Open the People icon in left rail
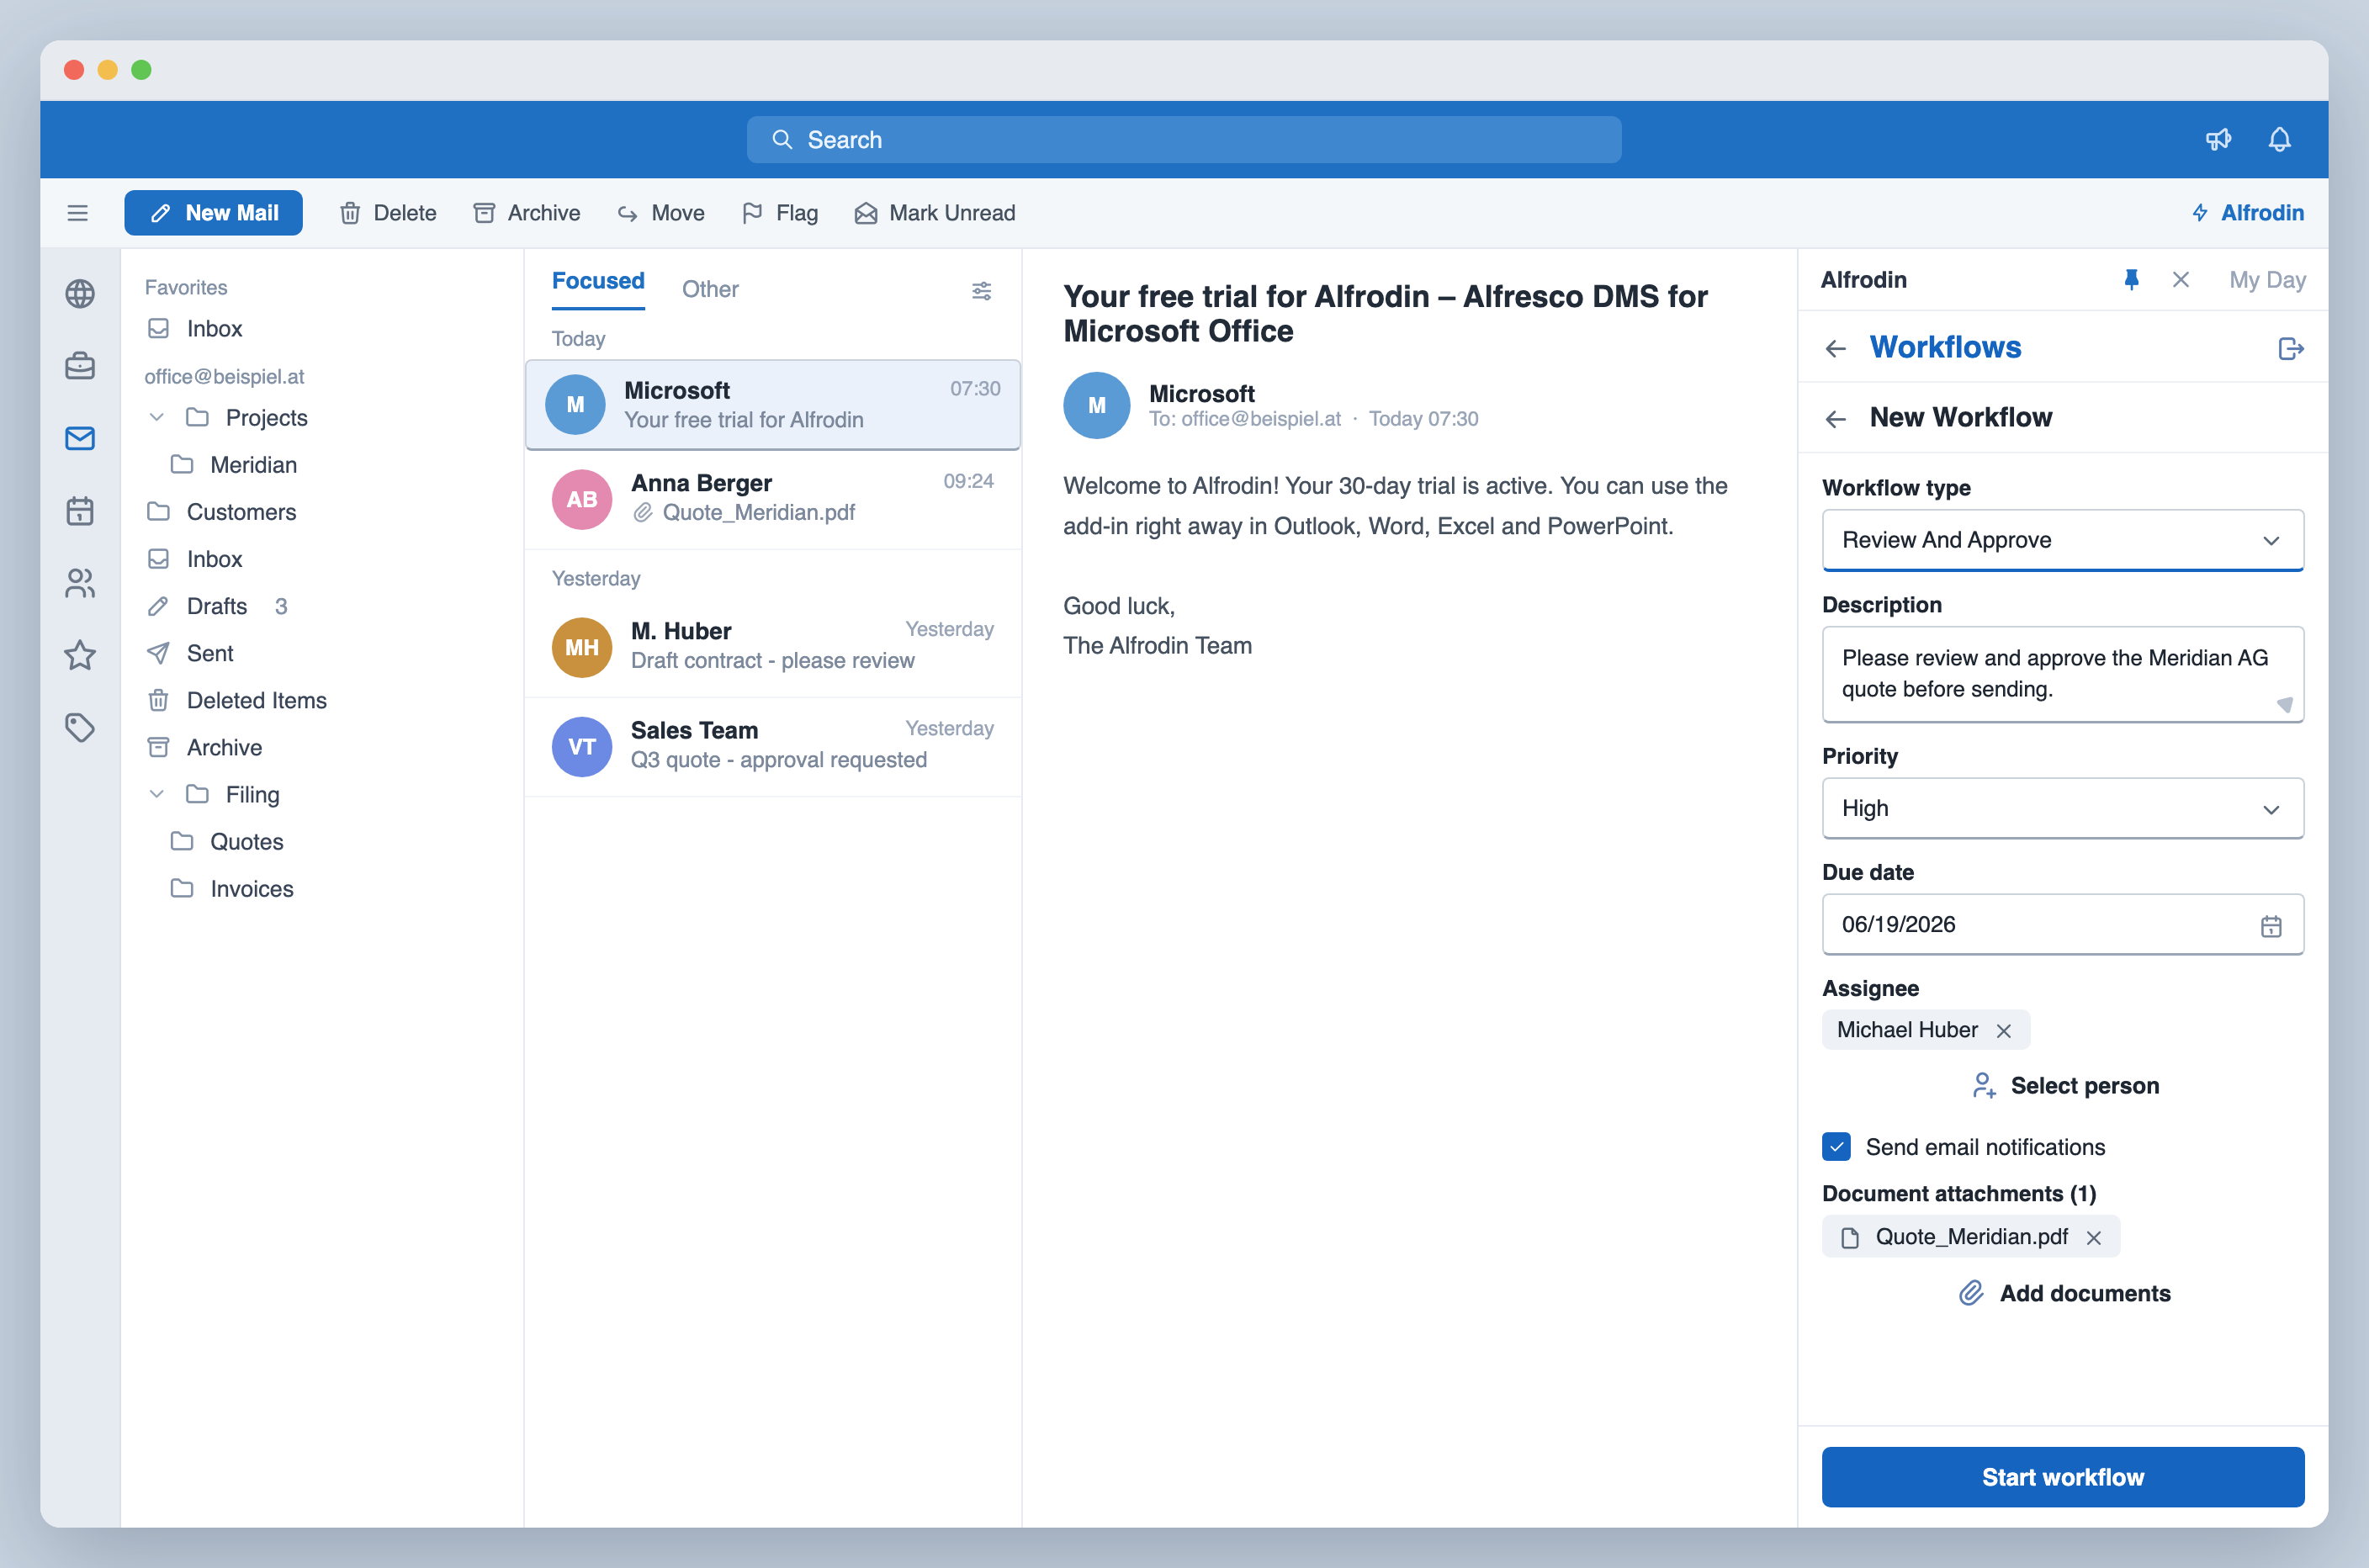This screenshot has width=2369, height=1568. [80, 583]
